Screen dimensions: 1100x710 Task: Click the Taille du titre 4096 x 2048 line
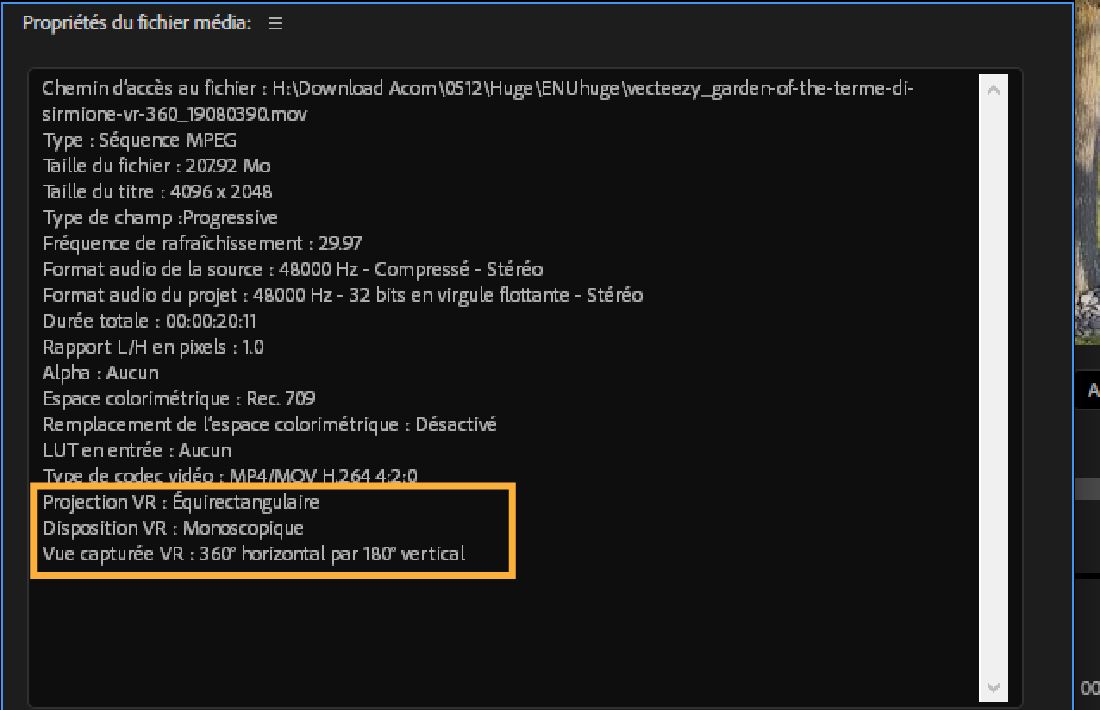pos(157,192)
